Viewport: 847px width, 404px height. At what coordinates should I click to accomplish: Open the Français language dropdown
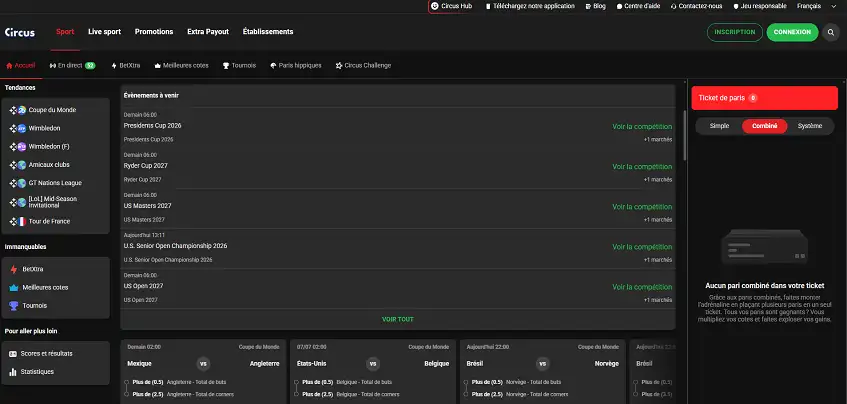point(816,6)
